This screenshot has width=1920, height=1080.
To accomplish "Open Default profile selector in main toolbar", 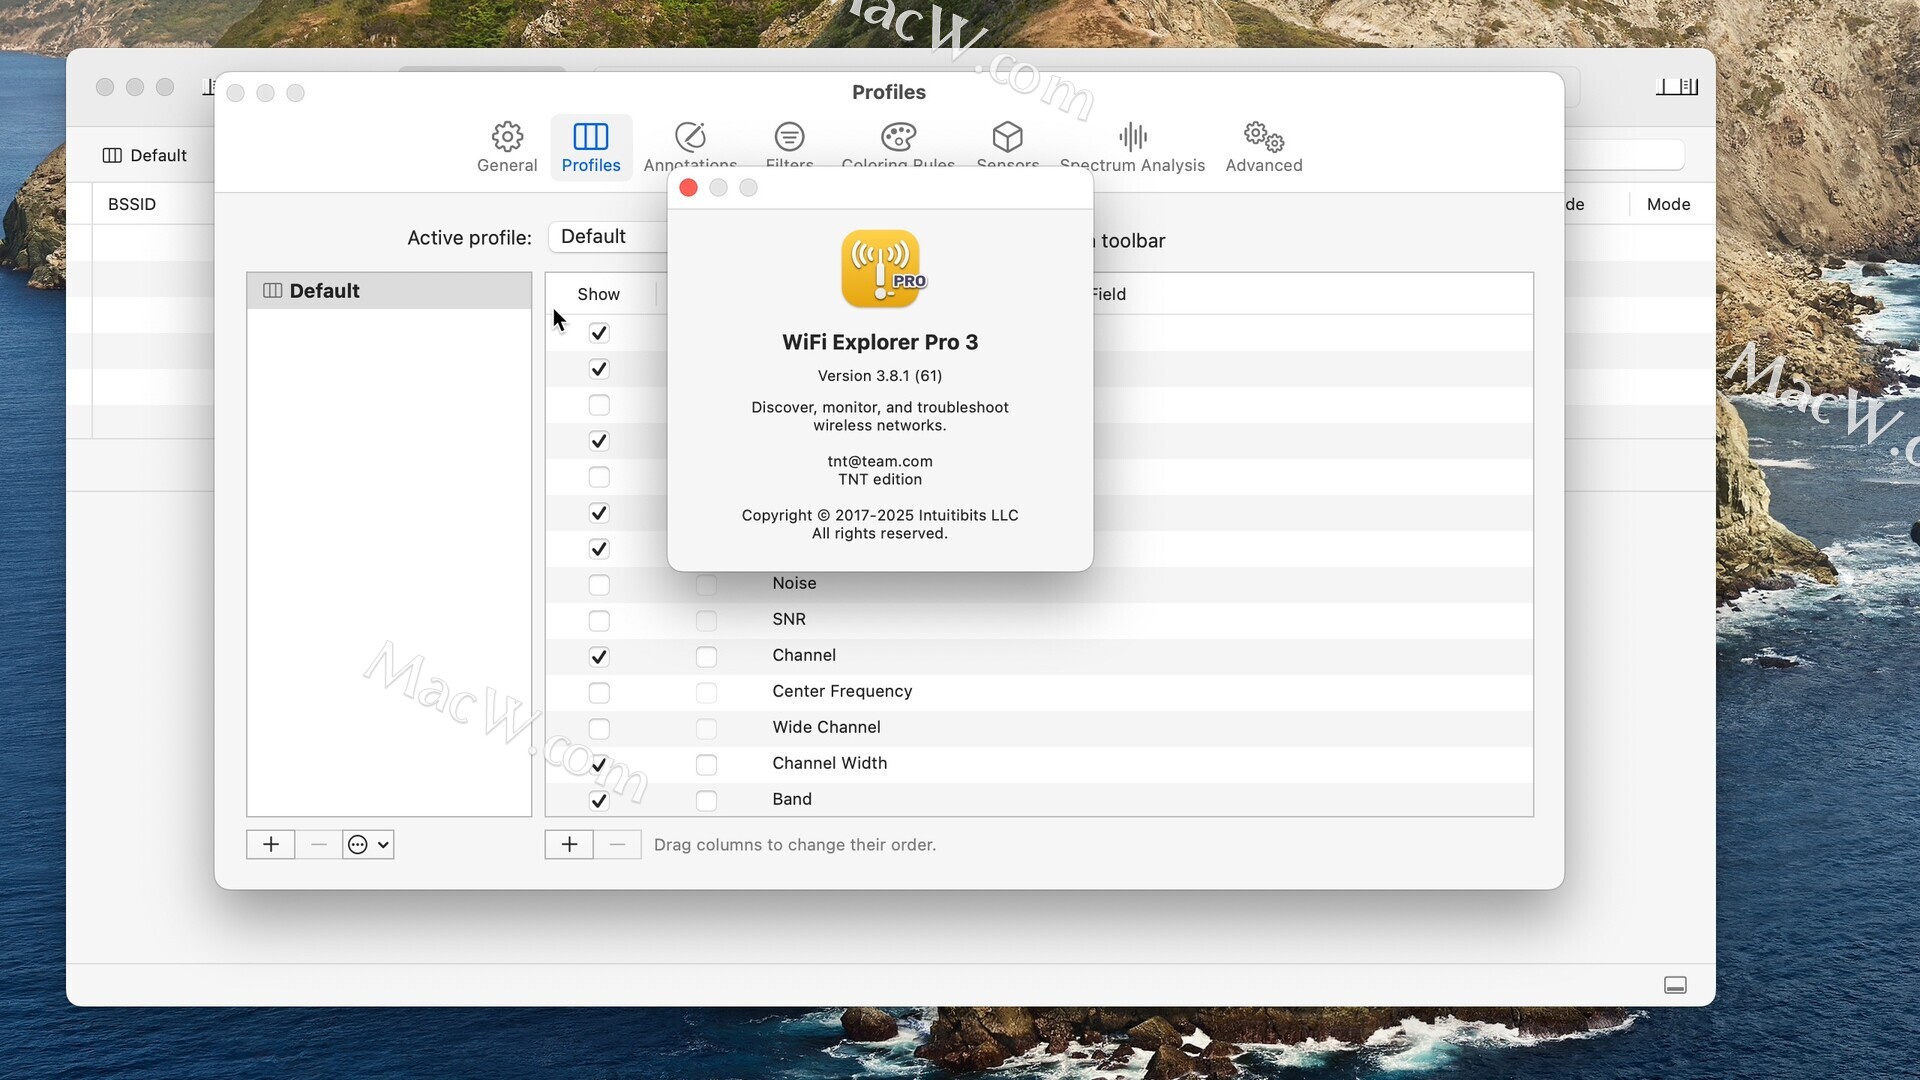I will tap(145, 155).
